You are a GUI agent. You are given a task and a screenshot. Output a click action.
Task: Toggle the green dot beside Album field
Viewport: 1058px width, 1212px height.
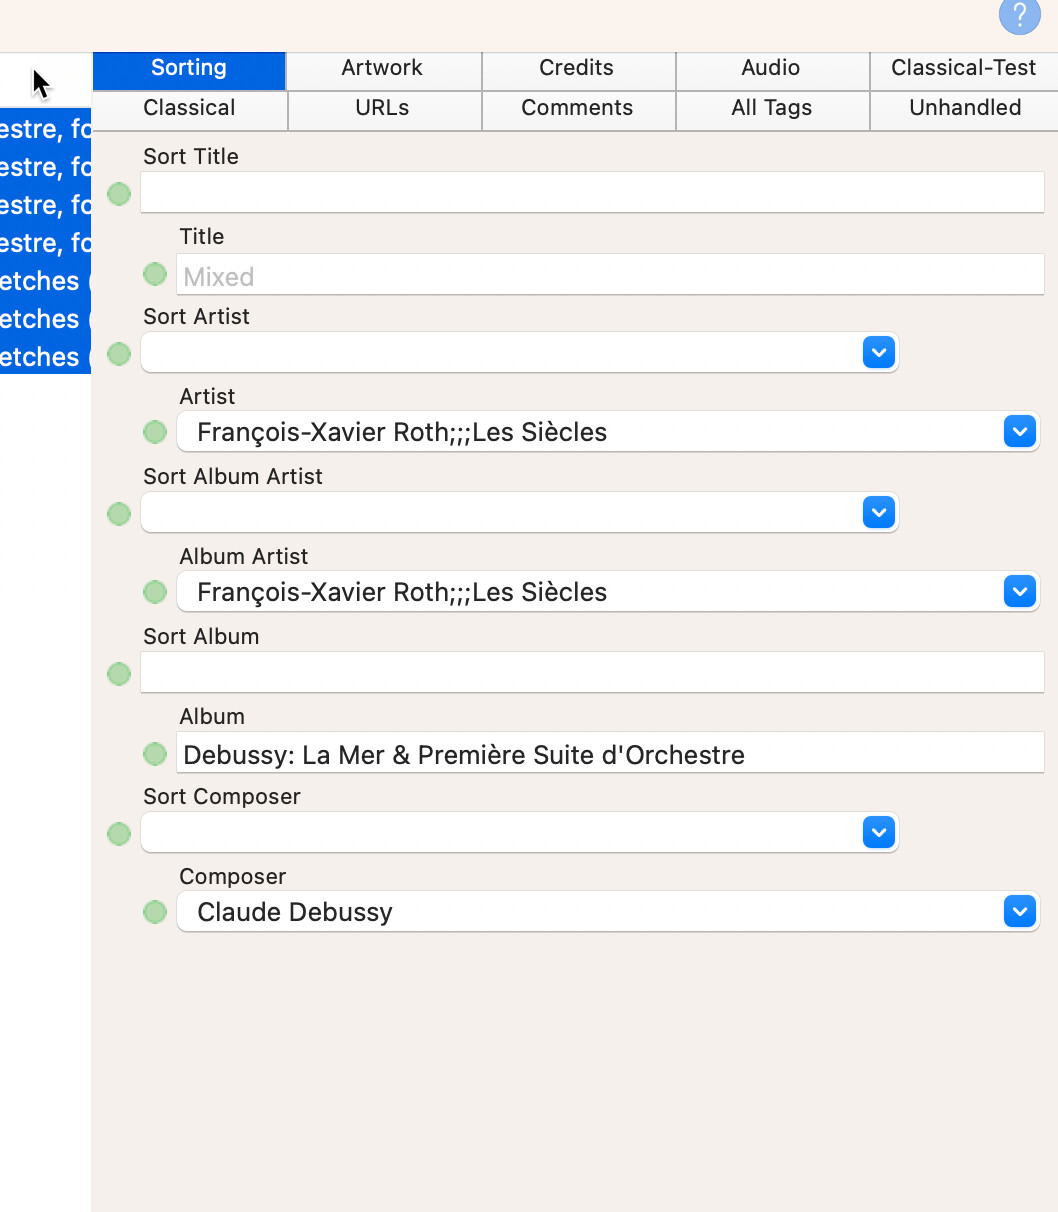coord(155,754)
